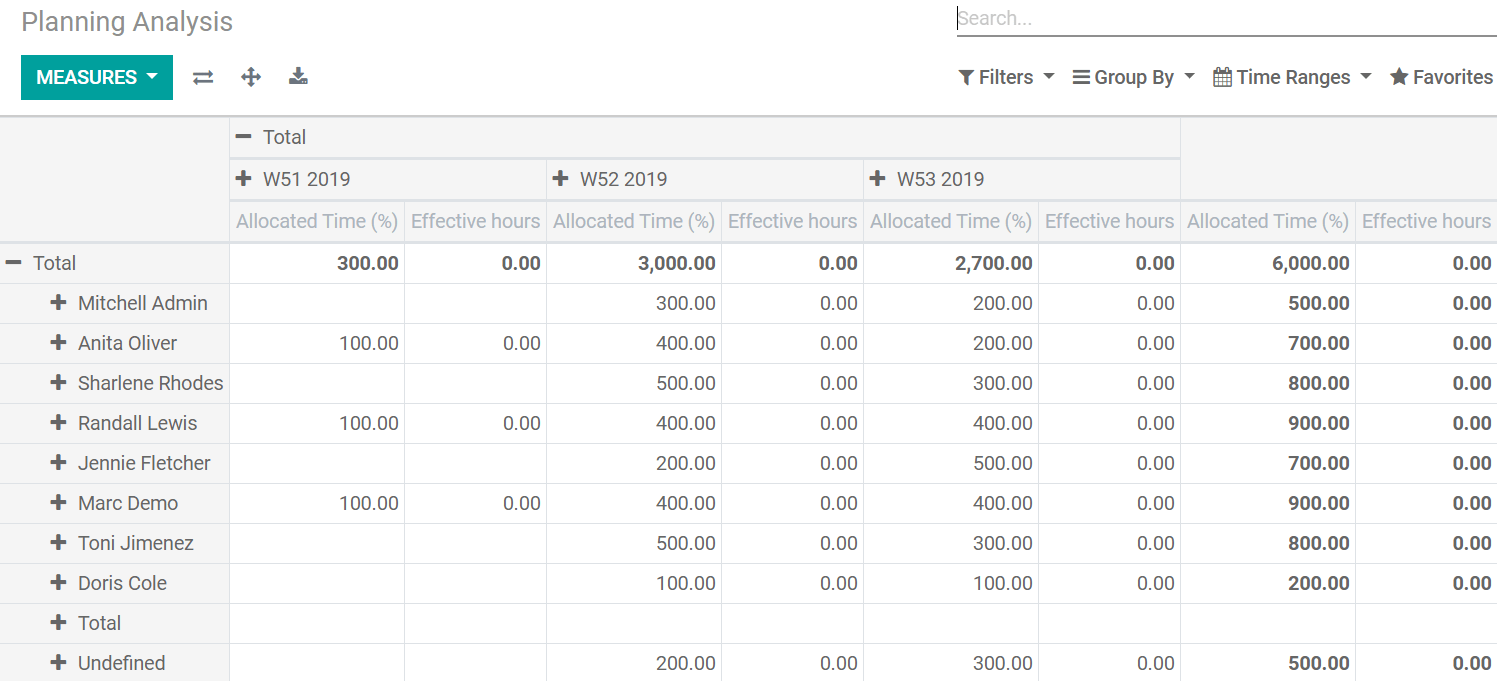The height and width of the screenshot is (681, 1497).
Task: Sort by grand total Allocated Time (%) header
Action: [x=1268, y=222]
